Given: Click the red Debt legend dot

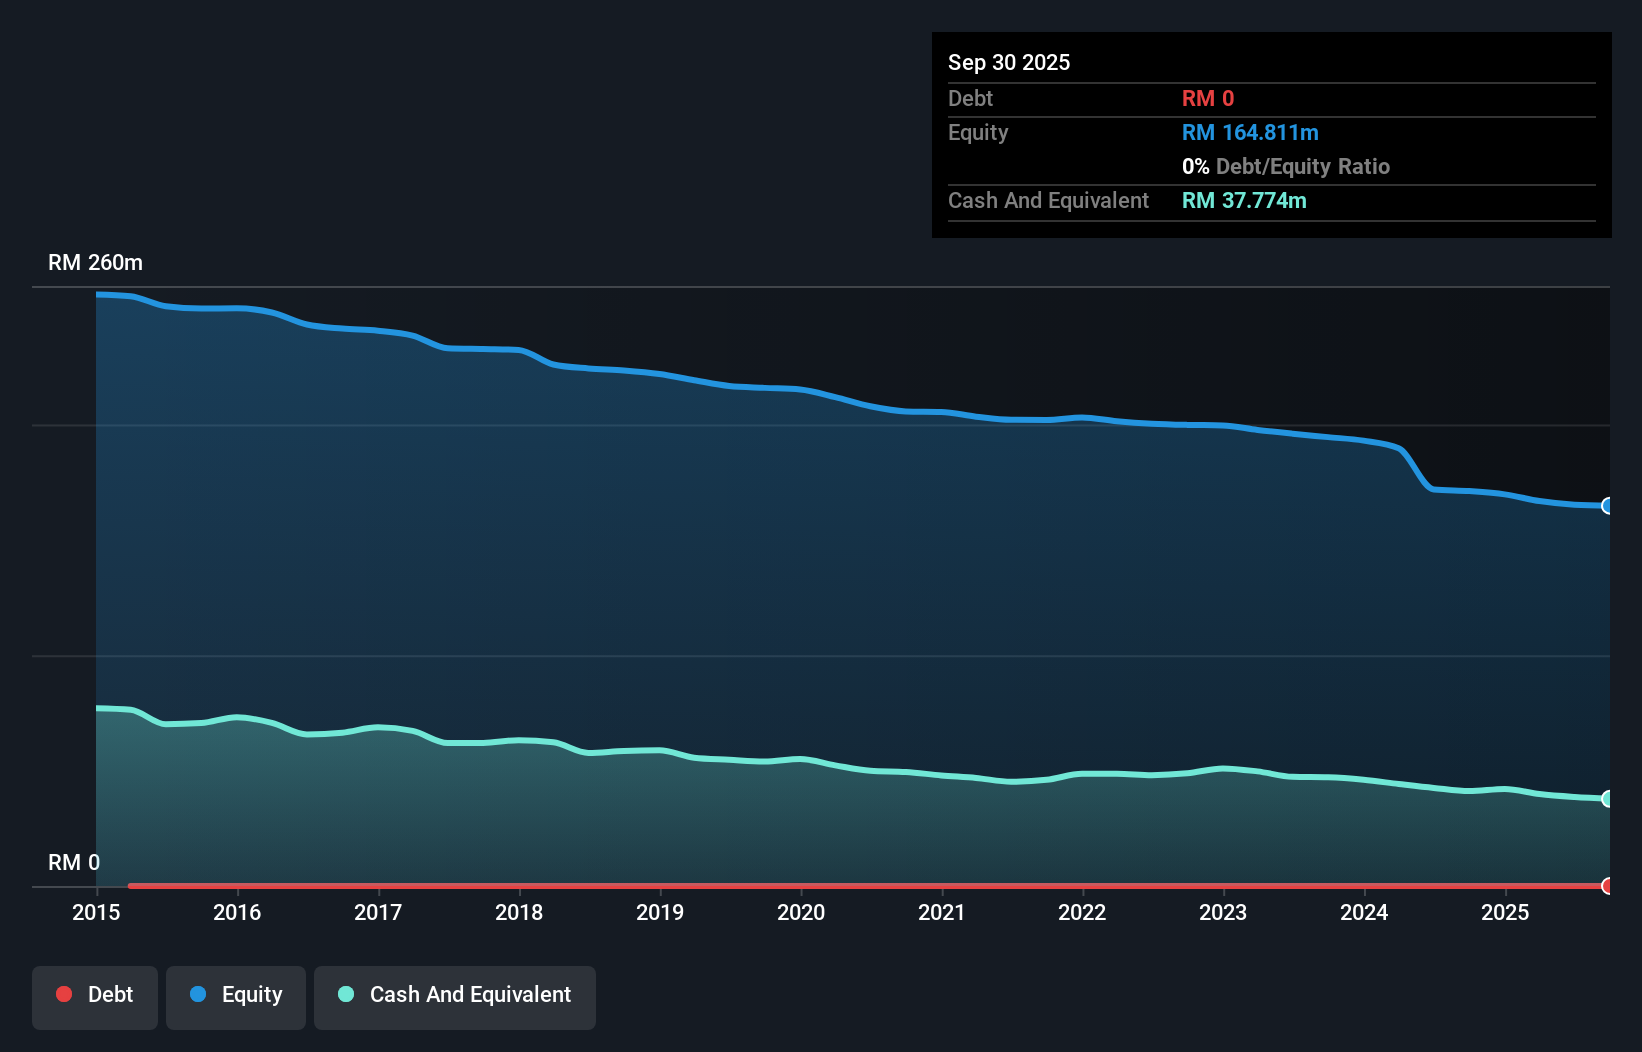Looking at the screenshot, I should [64, 994].
